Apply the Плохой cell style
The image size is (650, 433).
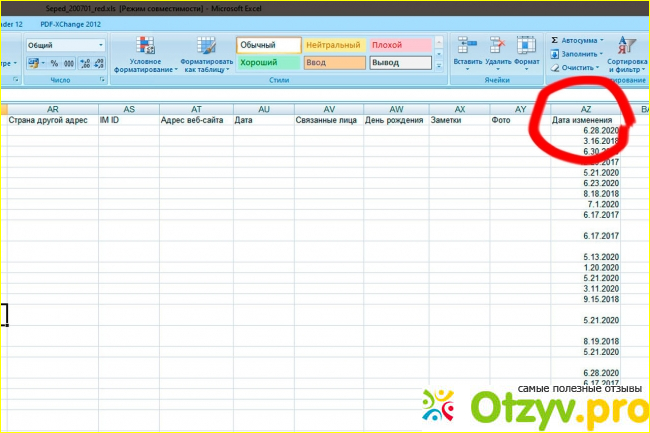pos(398,45)
